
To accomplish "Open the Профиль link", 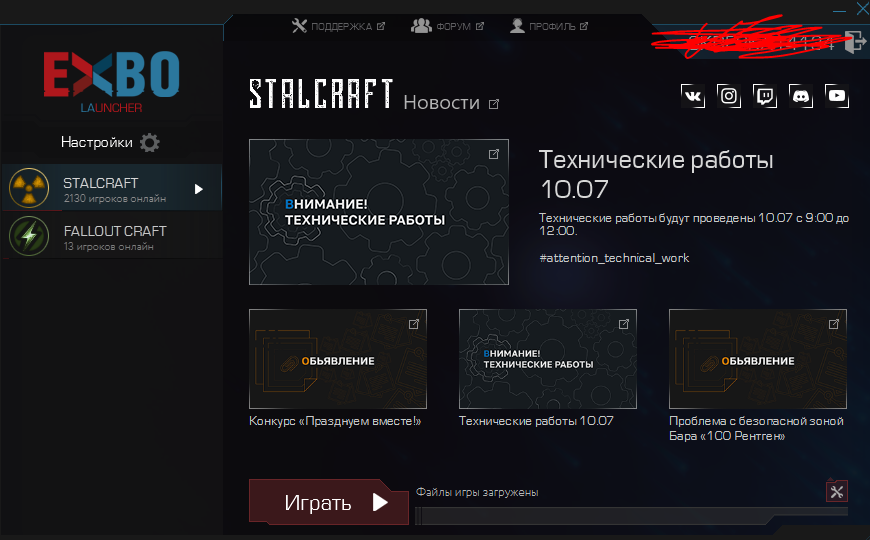I will [552, 26].
